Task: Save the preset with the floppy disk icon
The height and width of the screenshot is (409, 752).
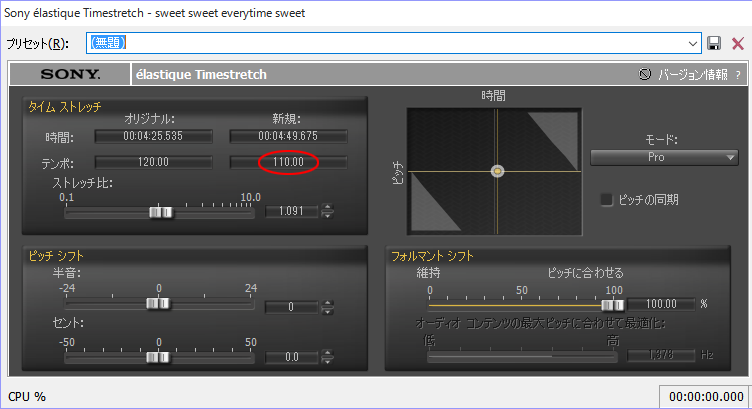Action: (714, 43)
